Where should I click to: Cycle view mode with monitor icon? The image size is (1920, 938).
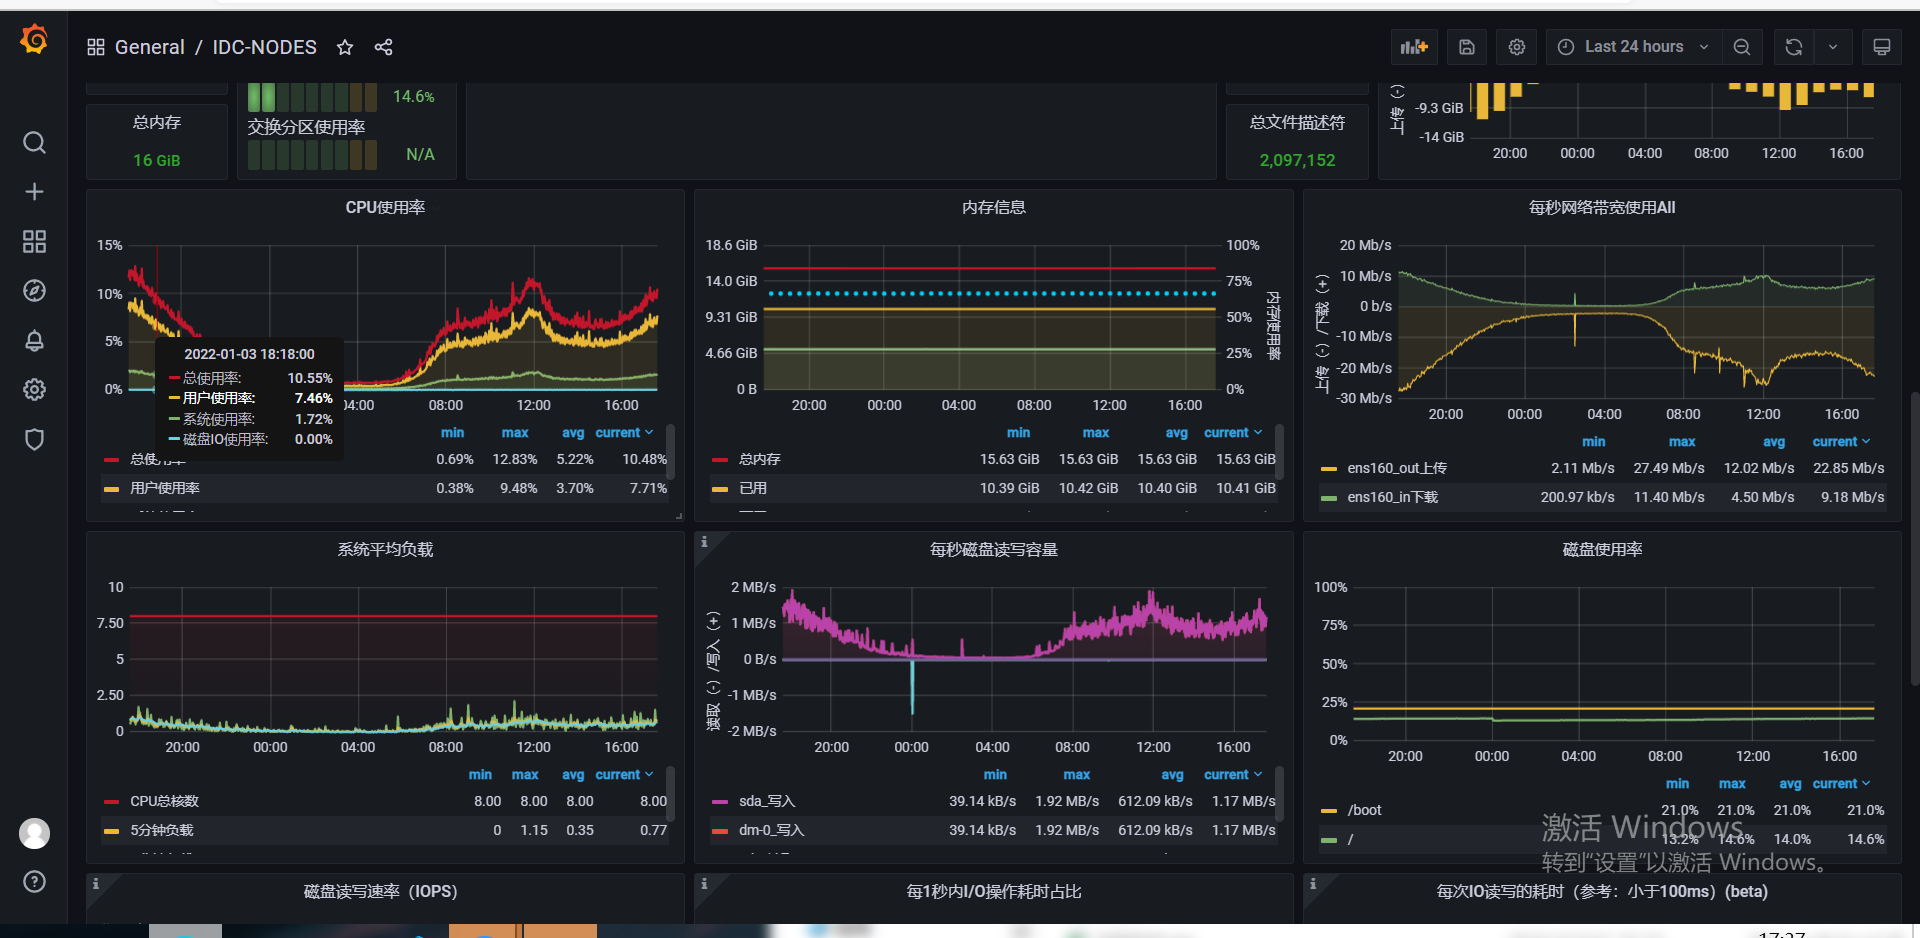tap(1882, 47)
